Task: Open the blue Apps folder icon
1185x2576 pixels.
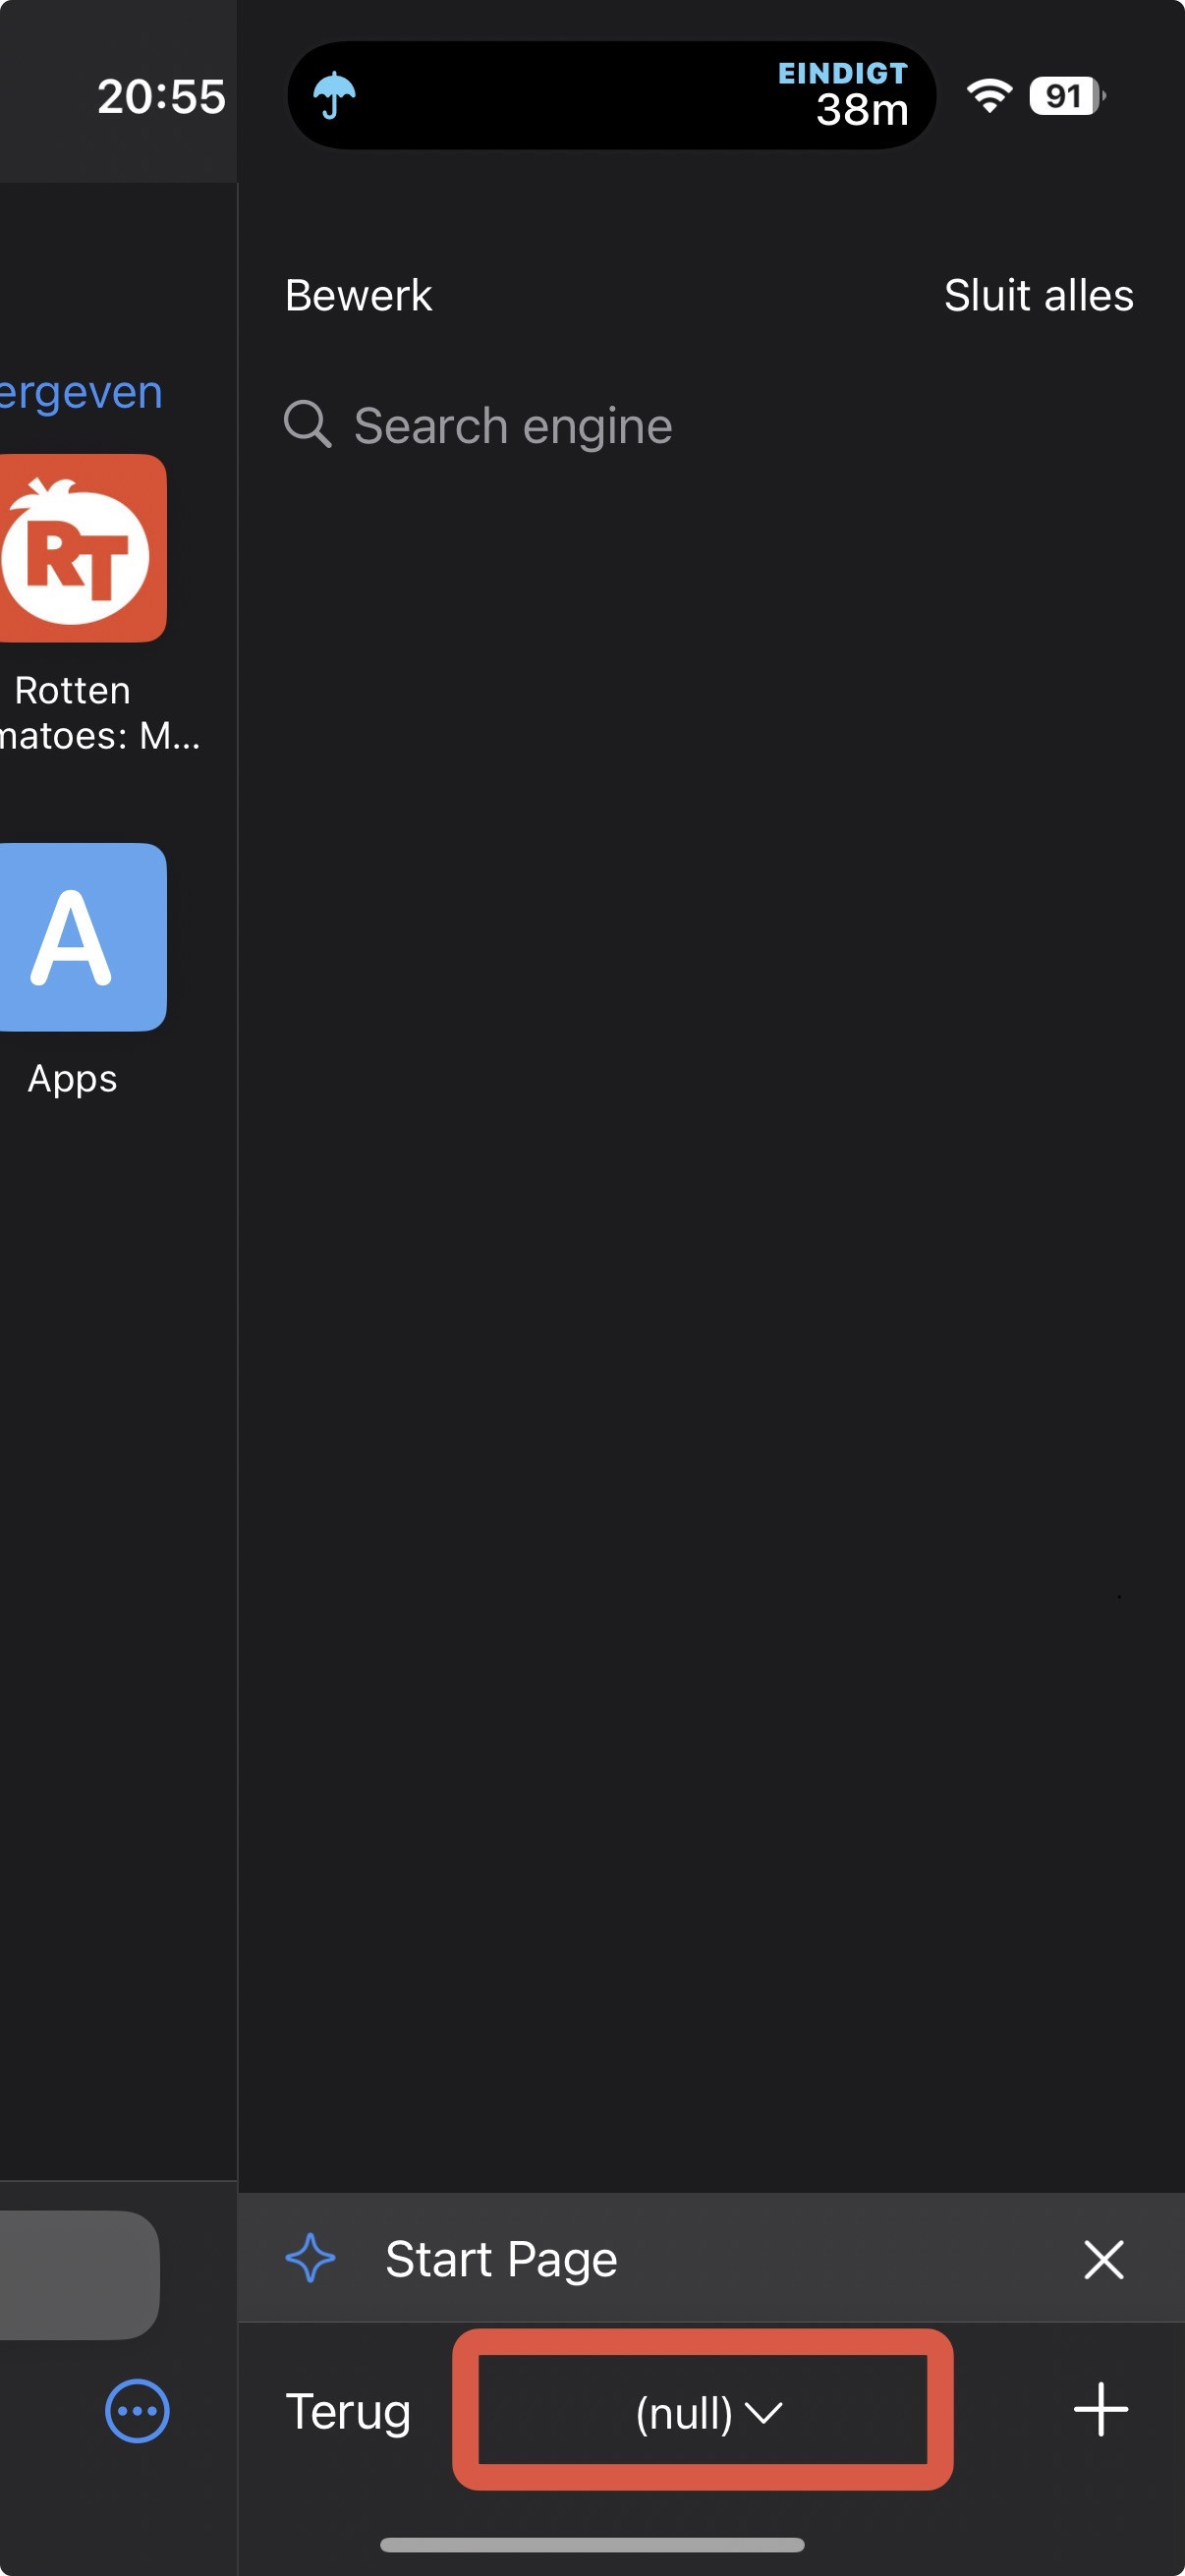Action: tap(82, 937)
